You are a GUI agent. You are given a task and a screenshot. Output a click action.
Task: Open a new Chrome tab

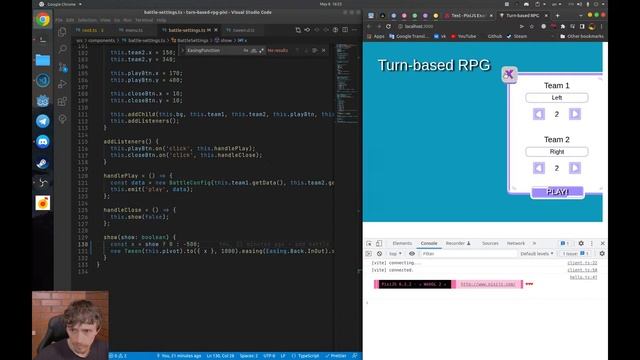click(558, 16)
